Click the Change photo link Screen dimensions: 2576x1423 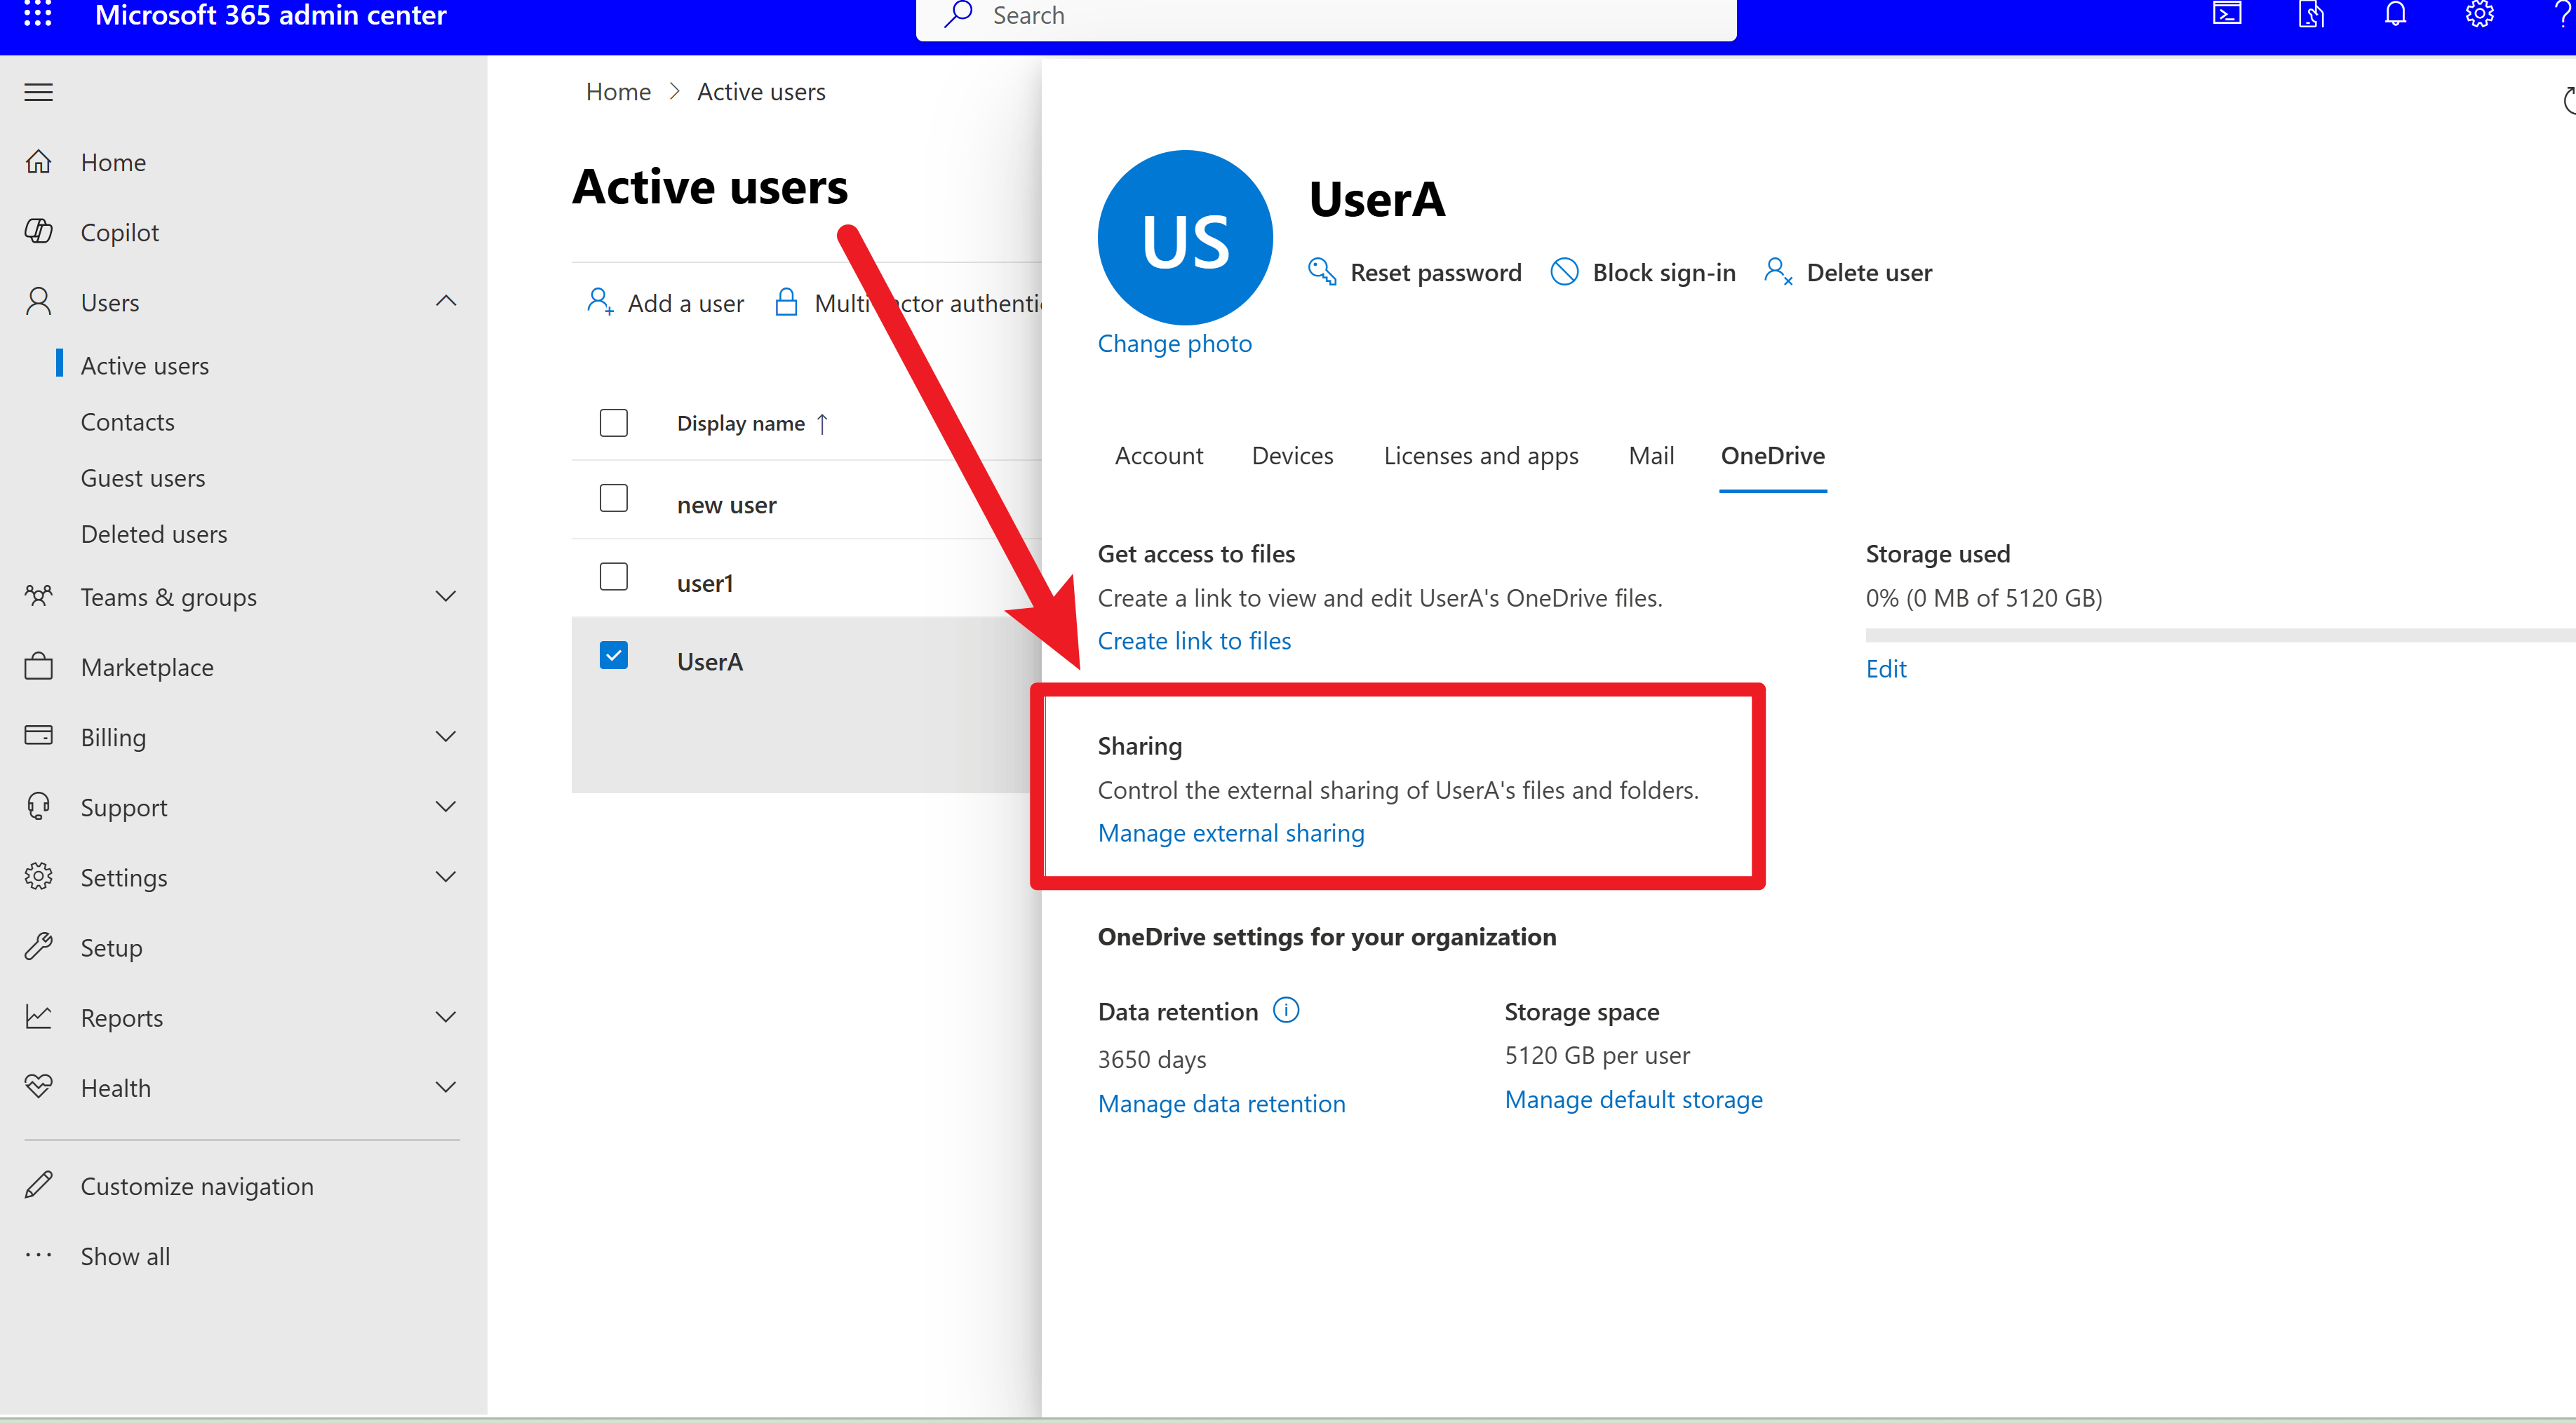1174,344
